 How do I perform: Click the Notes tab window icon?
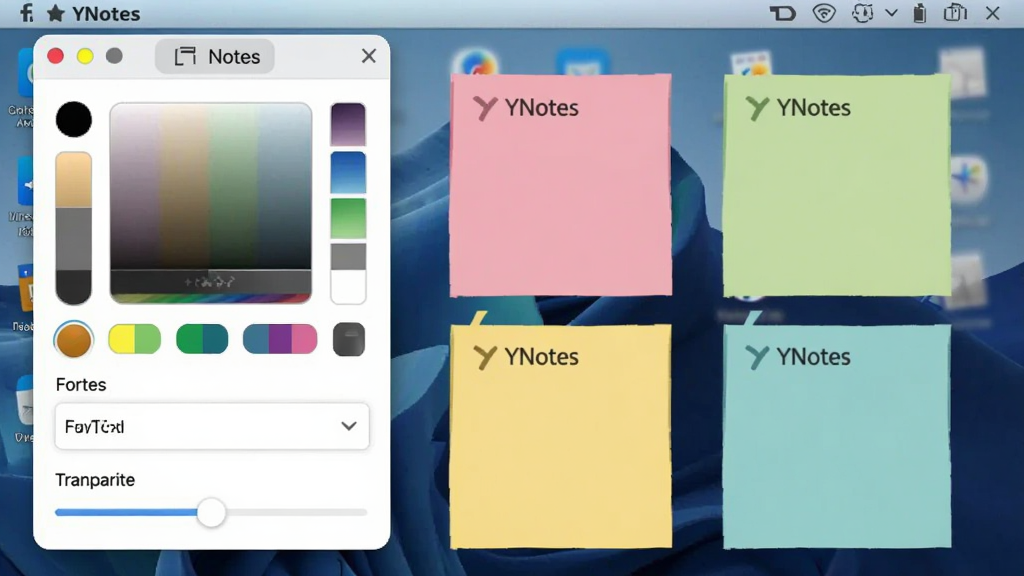185,57
